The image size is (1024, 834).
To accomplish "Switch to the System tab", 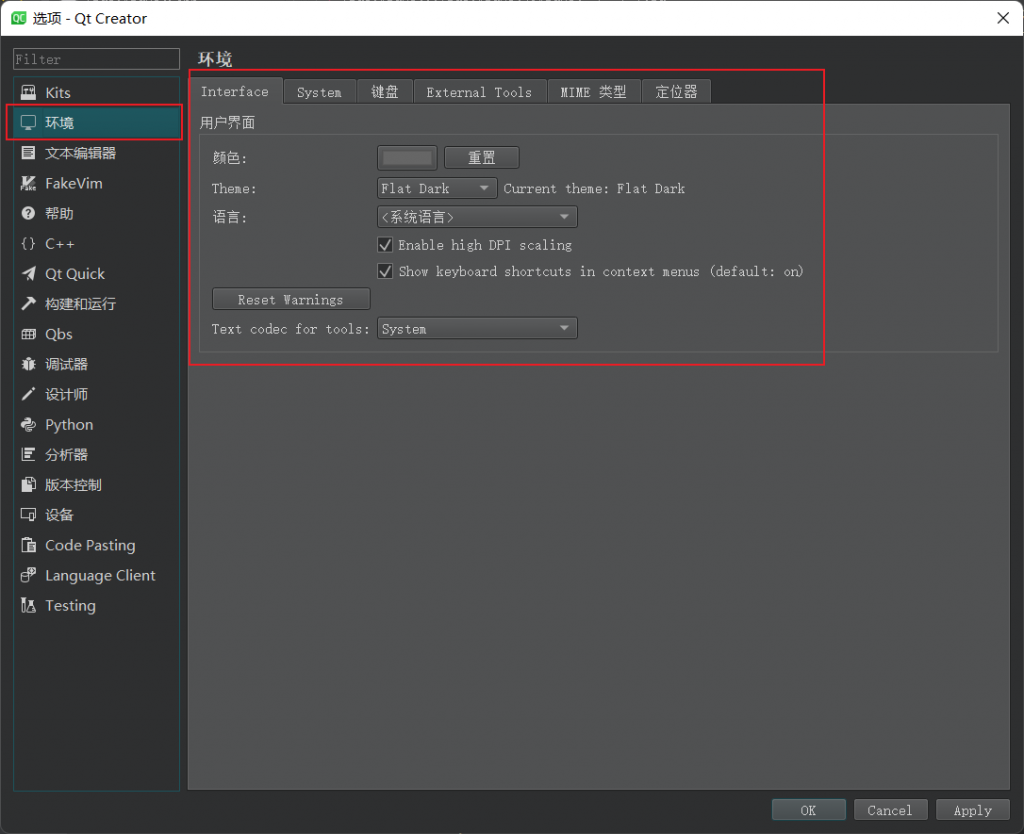I will pyautogui.click(x=319, y=92).
